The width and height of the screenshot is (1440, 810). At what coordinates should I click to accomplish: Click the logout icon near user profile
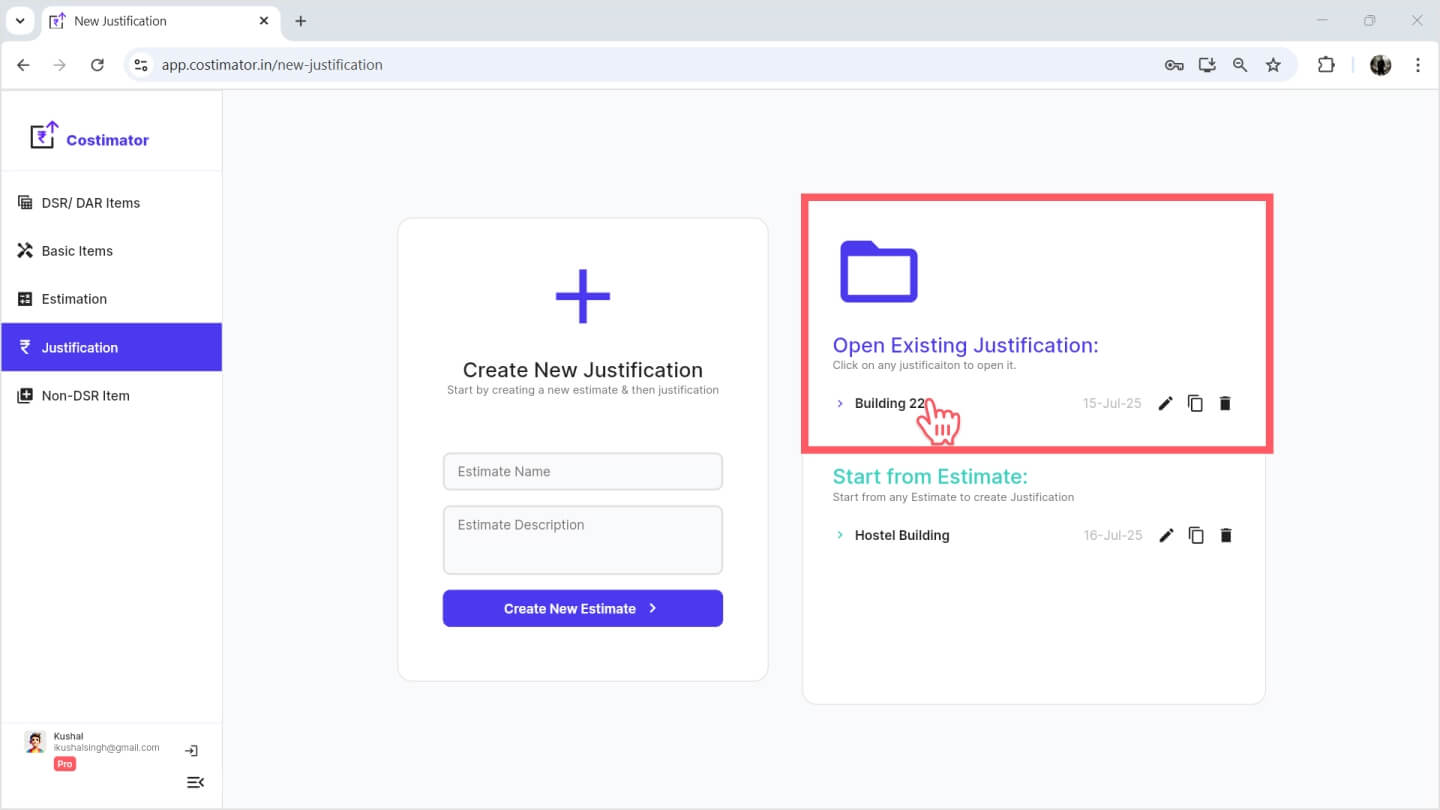coord(192,750)
